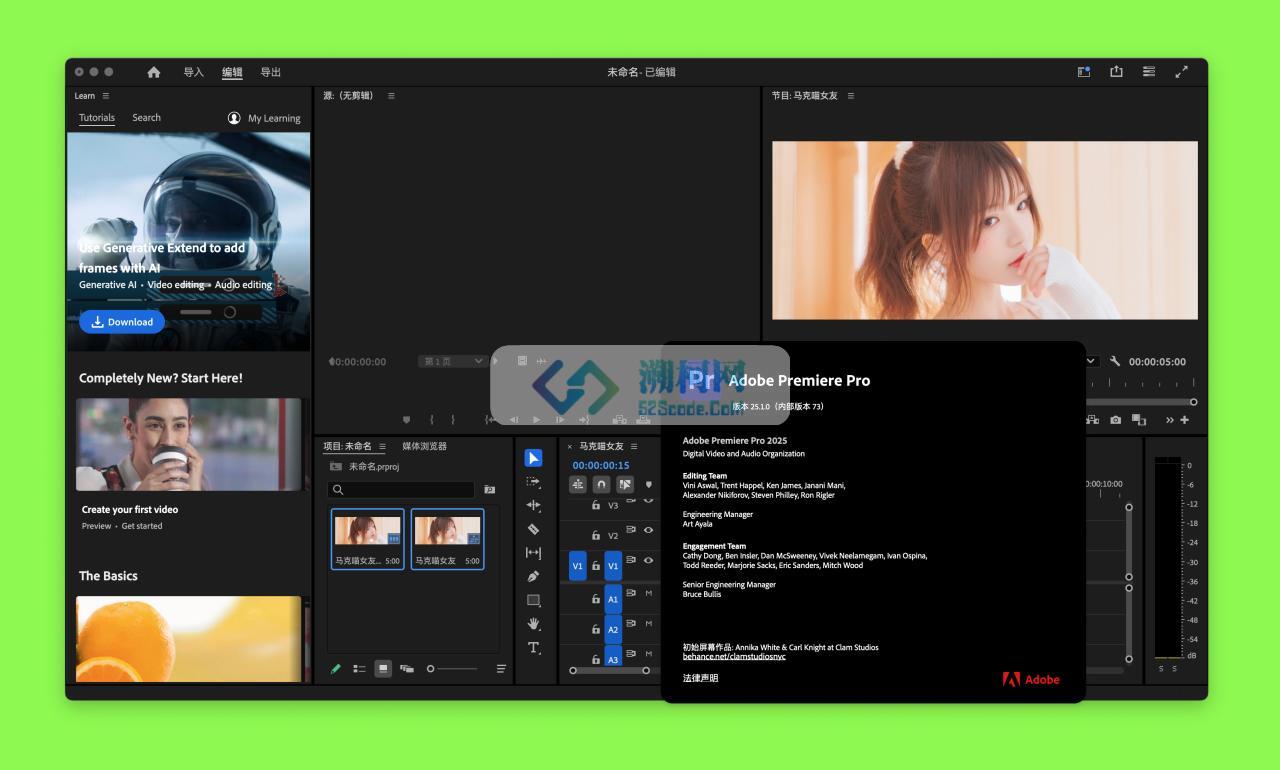Go to the Home screen icon
Image resolution: width=1280 pixels, height=770 pixels.
click(154, 72)
